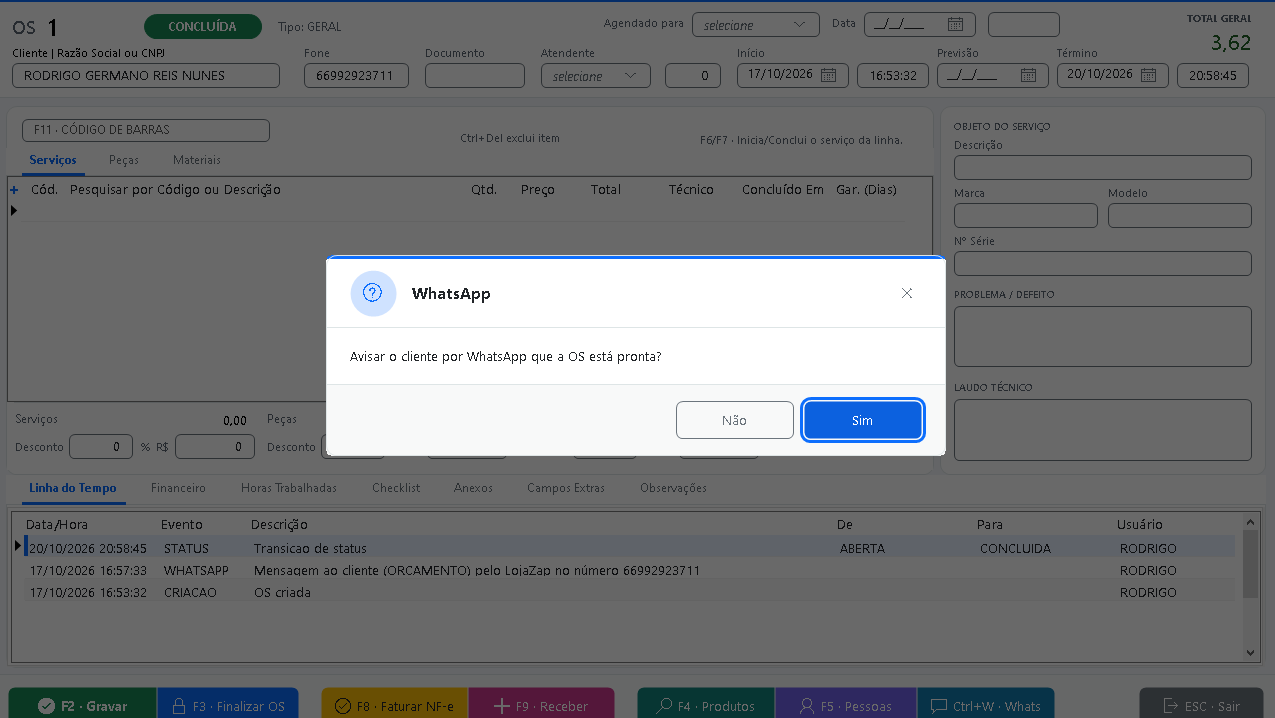The image size is (1275, 718).
Task: Open F4 Produtos search
Action: click(x=706, y=705)
